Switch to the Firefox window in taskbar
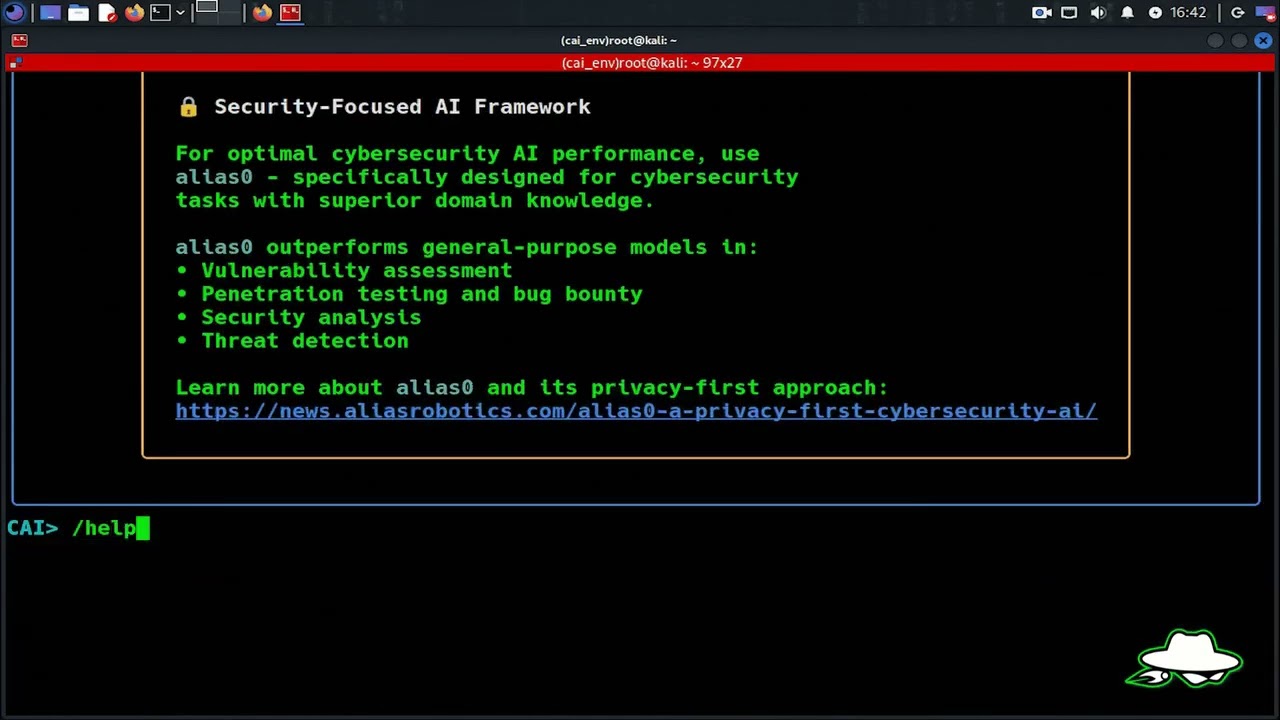The image size is (1280, 720). click(x=262, y=13)
